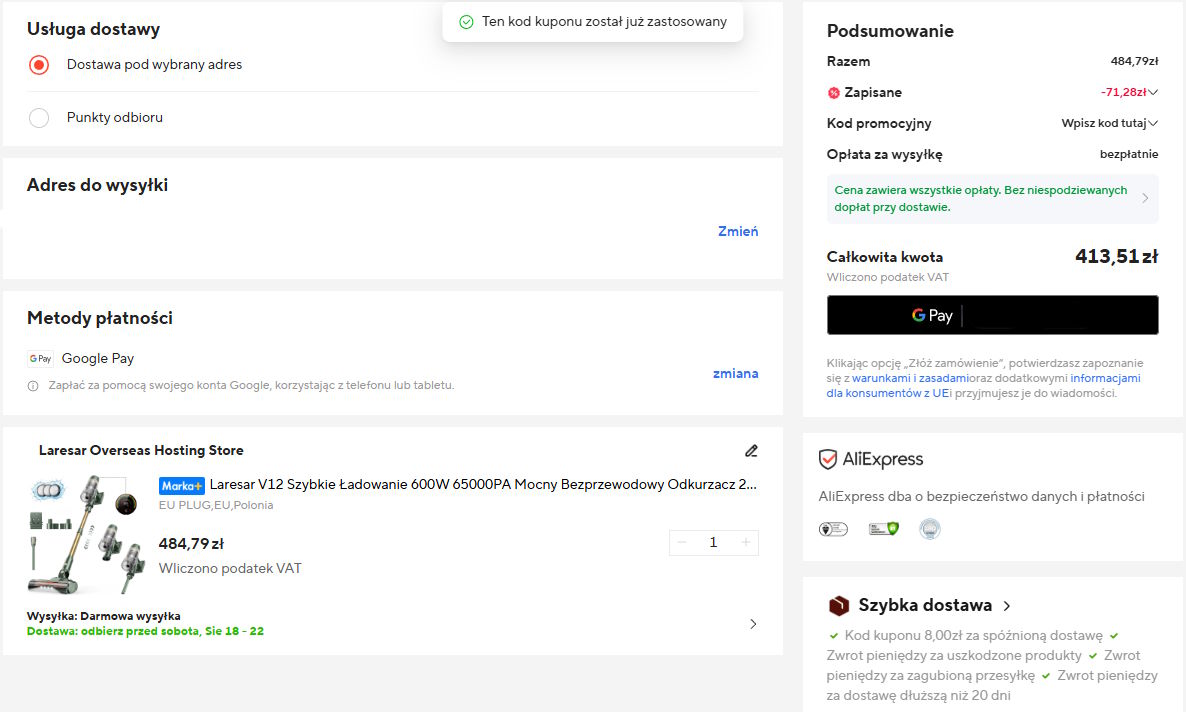Click the quantity field showing 1
Viewport: 1186px width, 712px height.
(713, 543)
